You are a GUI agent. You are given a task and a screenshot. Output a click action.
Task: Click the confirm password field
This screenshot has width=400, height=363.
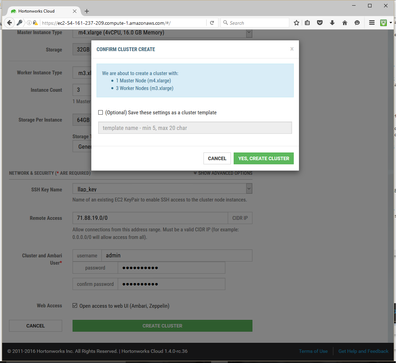pos(171,284)
